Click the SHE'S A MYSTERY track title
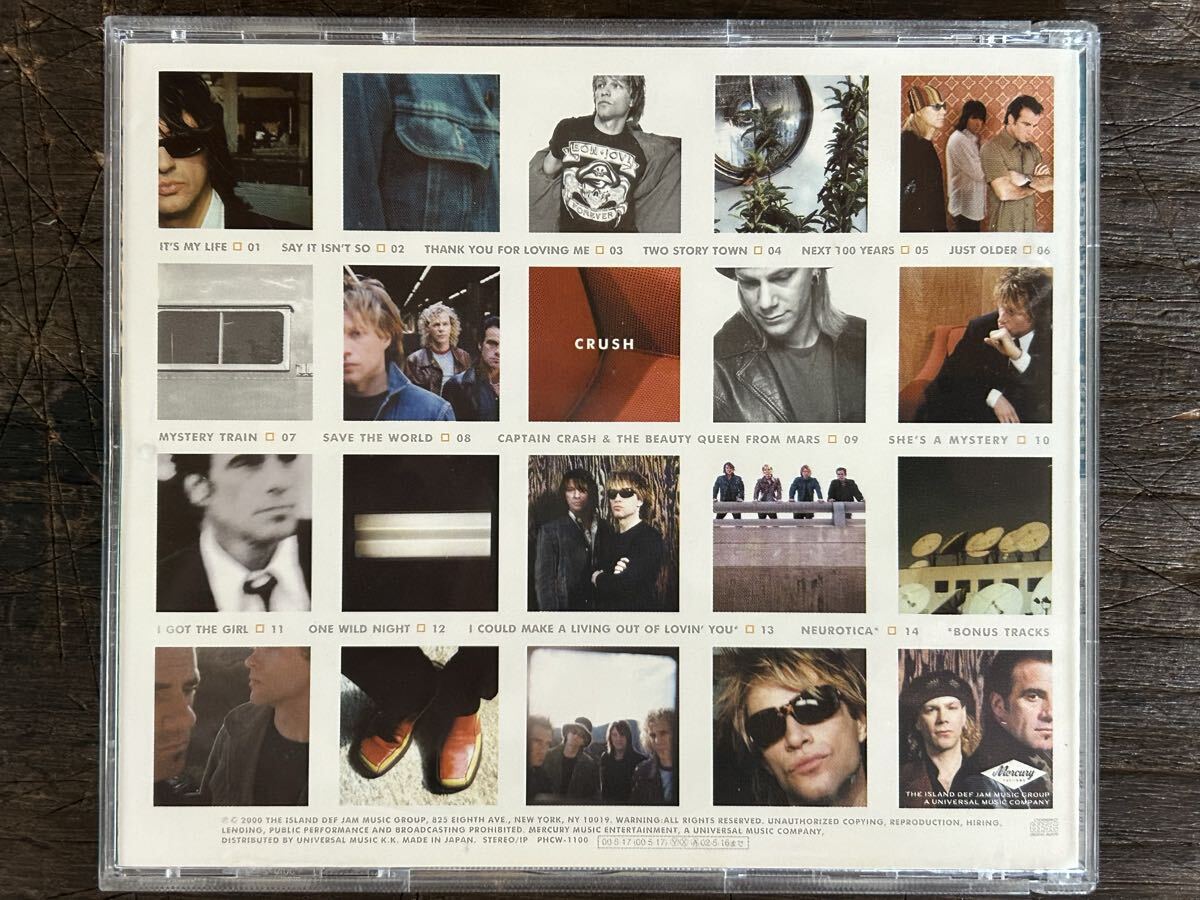1200x900 pixels. point(948,438)
